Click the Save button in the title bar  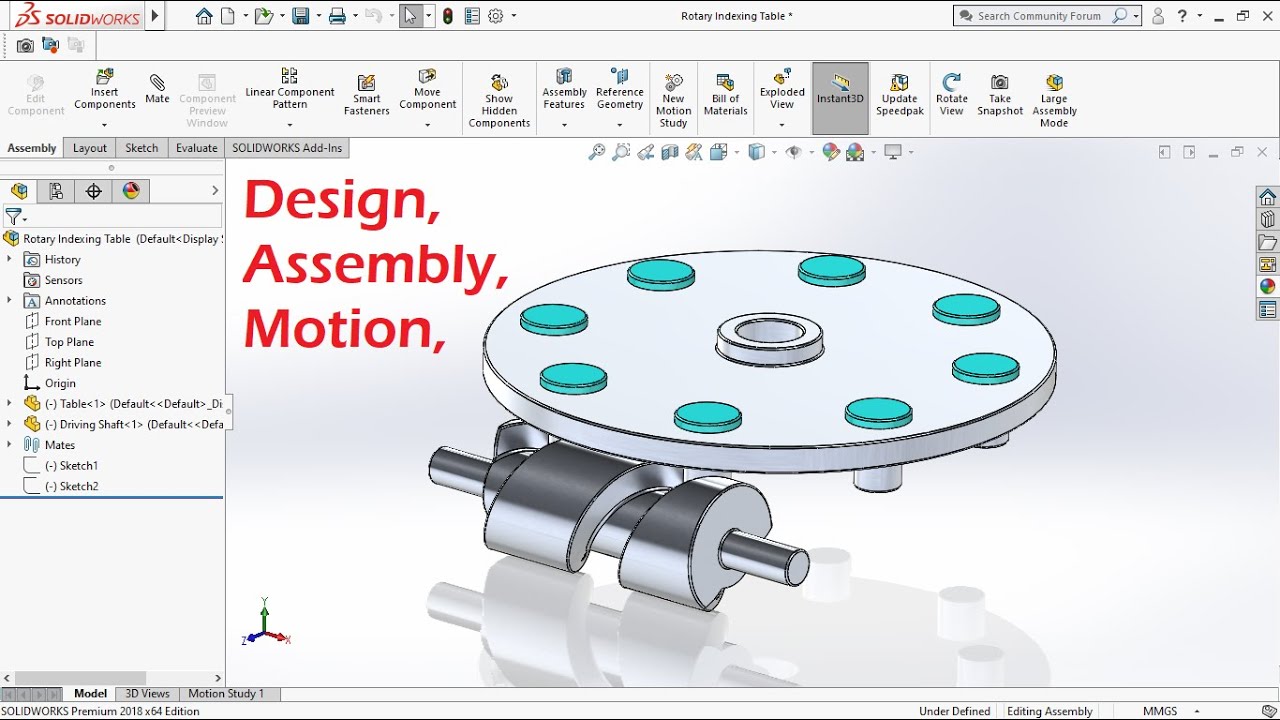coord(300,16)
